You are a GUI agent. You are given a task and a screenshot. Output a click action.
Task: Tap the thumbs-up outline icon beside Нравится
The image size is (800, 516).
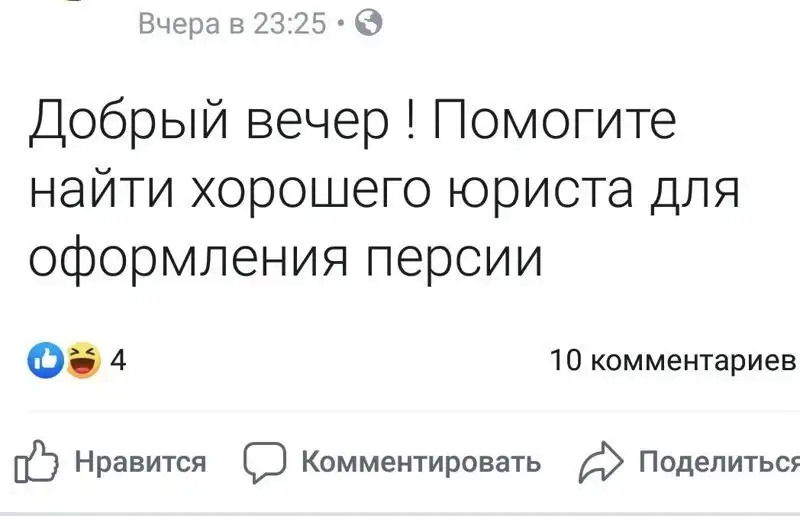38,462
